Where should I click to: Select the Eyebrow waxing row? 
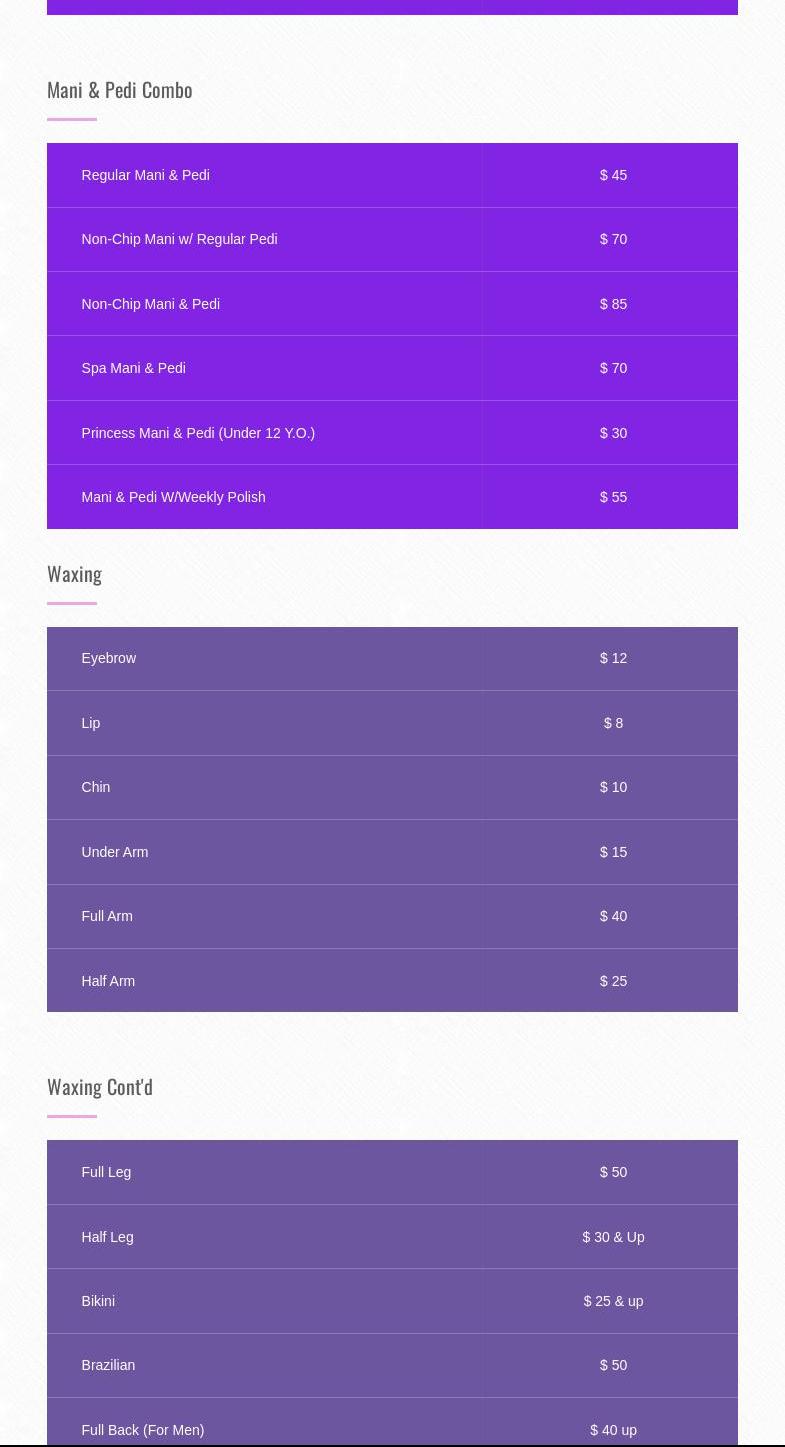(x=109, y=658)
